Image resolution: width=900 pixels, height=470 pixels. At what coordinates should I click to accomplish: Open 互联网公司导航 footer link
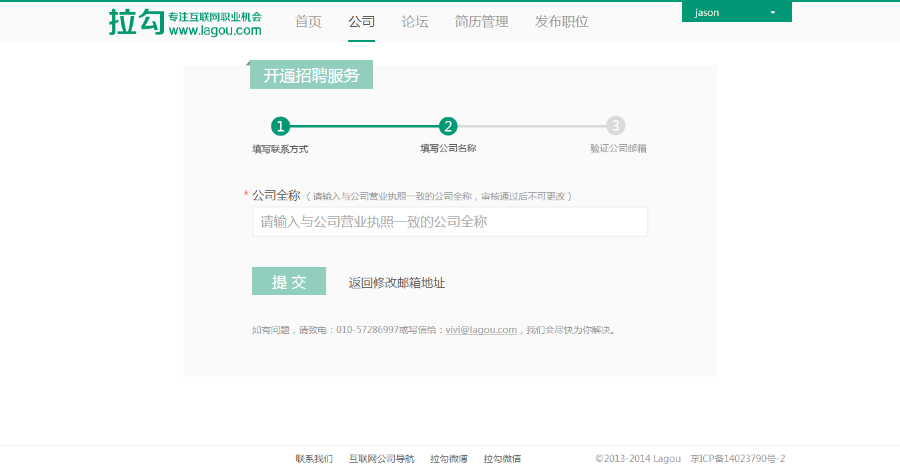click(x=382, y=459)
